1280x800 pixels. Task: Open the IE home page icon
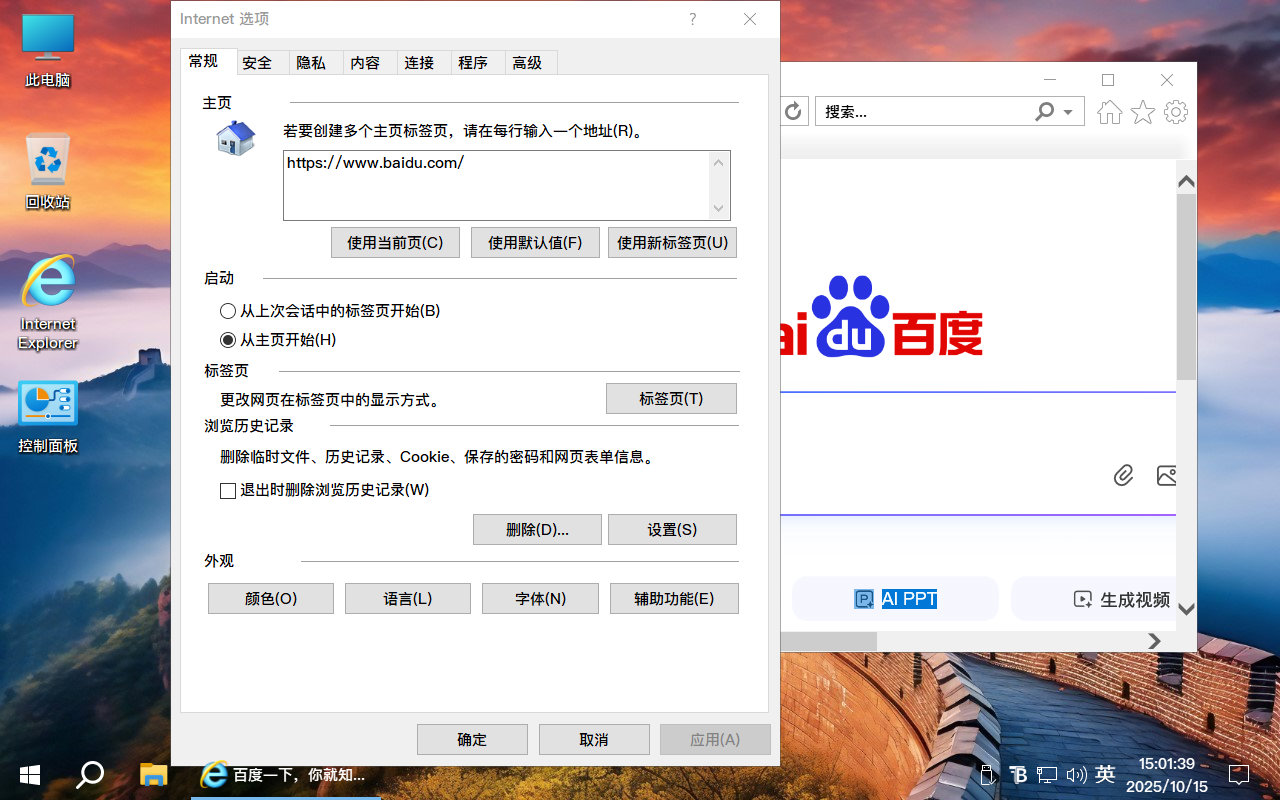click(1109, 112)
